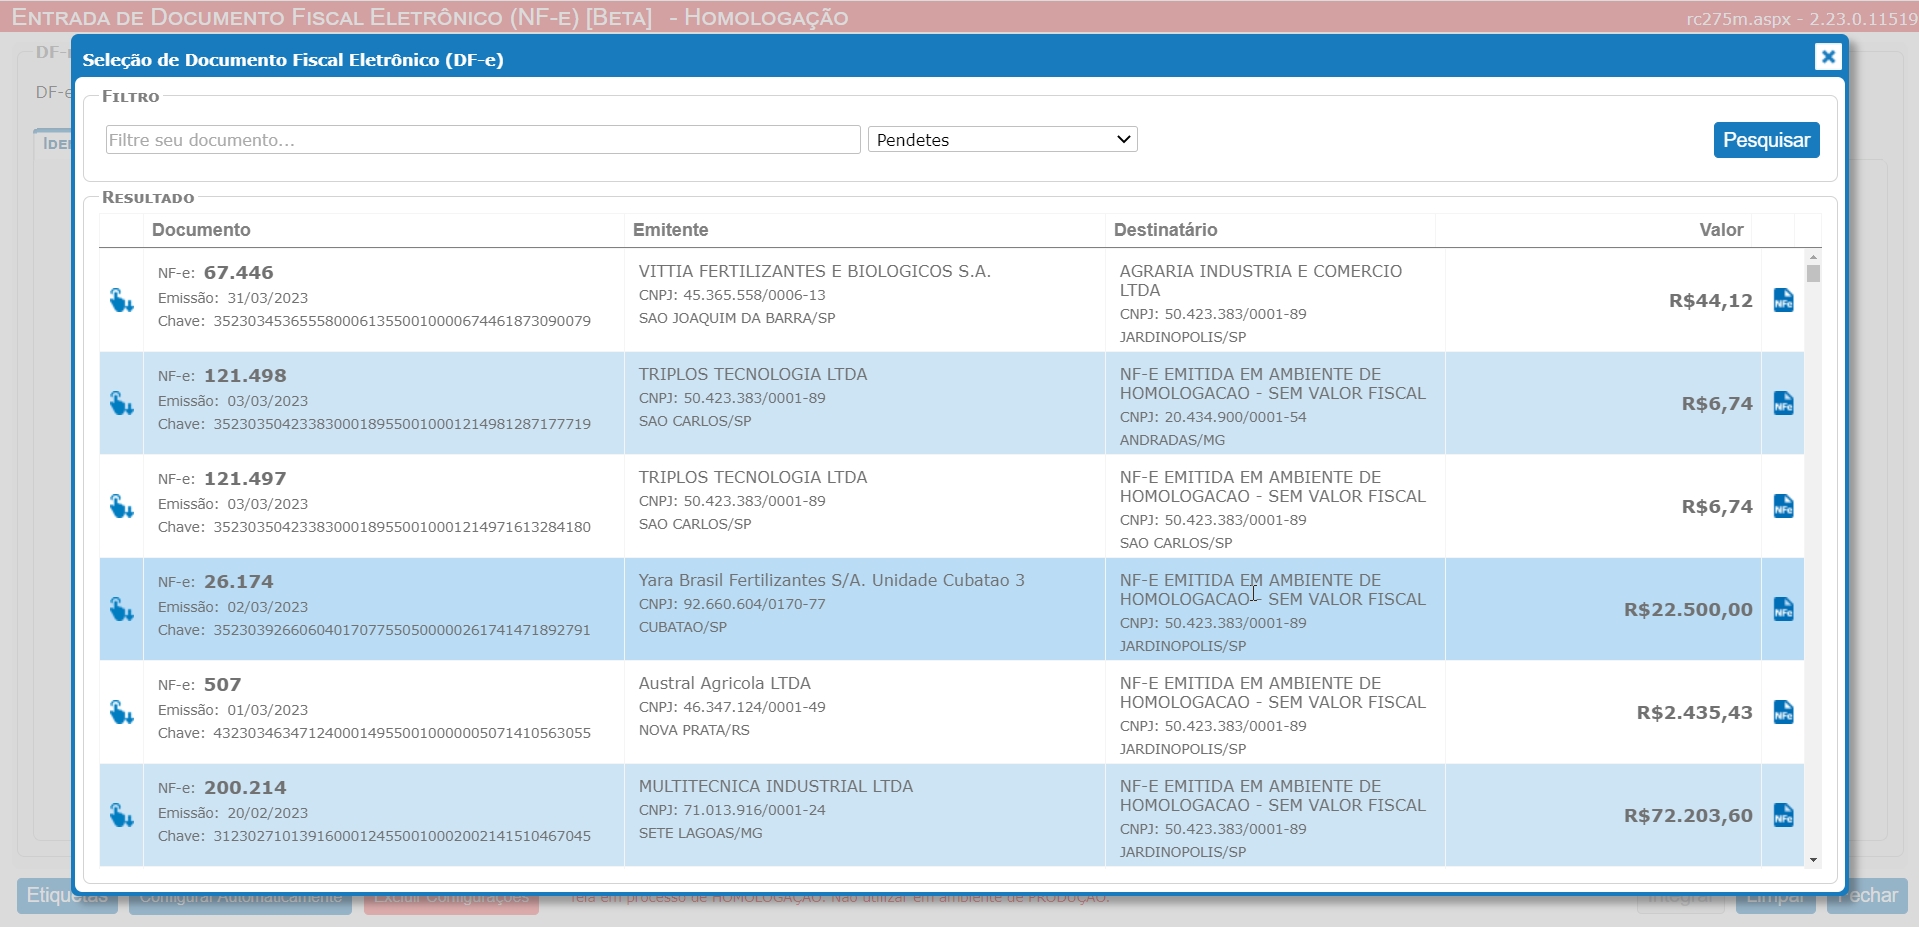Click recipient city ANDRADAS/MG
This screenshot has height=927, width=1919.
tap(1172, 440)
